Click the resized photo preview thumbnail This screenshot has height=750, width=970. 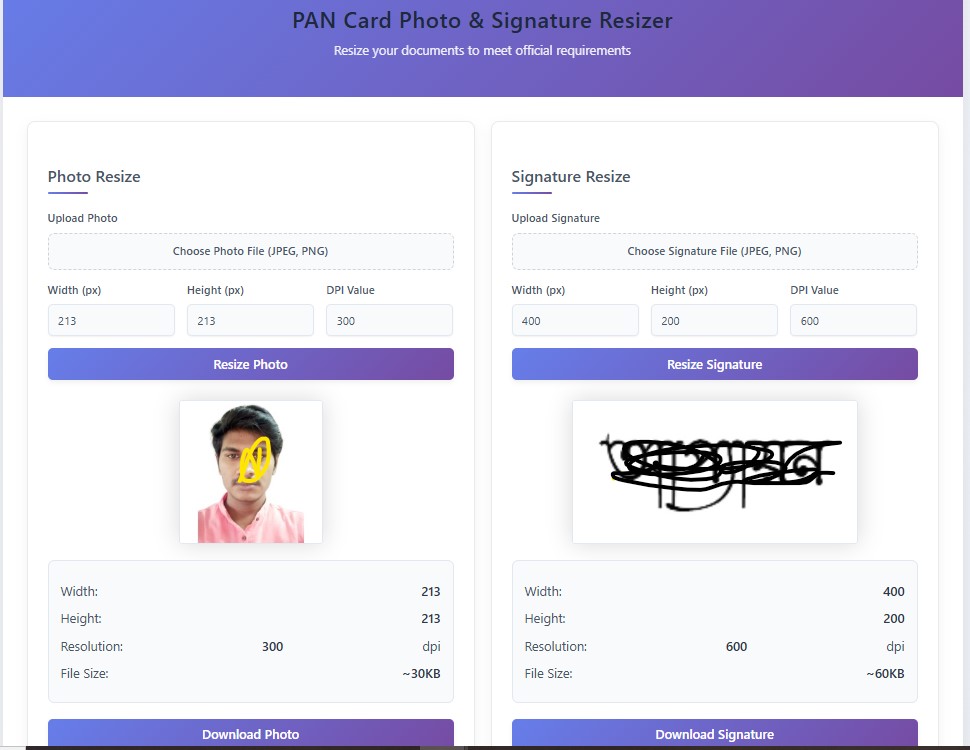click(x=251, y=472)
